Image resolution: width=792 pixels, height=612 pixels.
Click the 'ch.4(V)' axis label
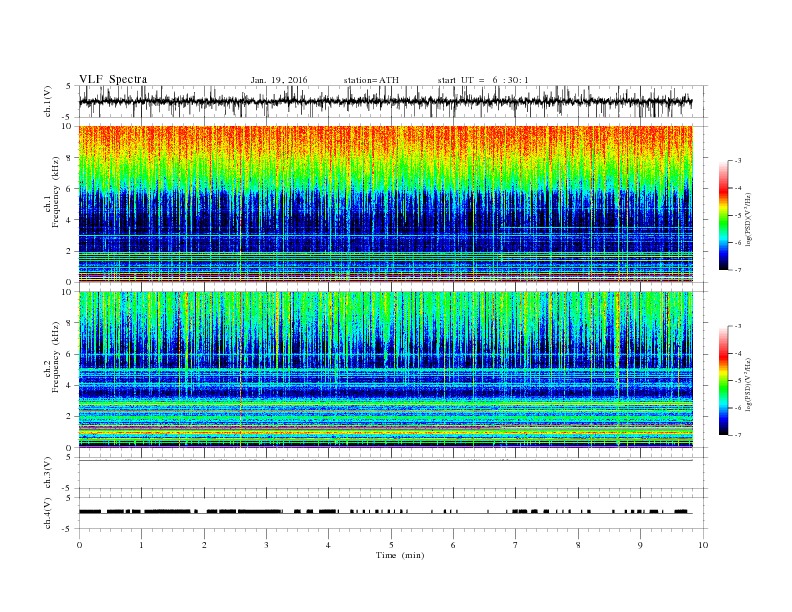[48, 513]
